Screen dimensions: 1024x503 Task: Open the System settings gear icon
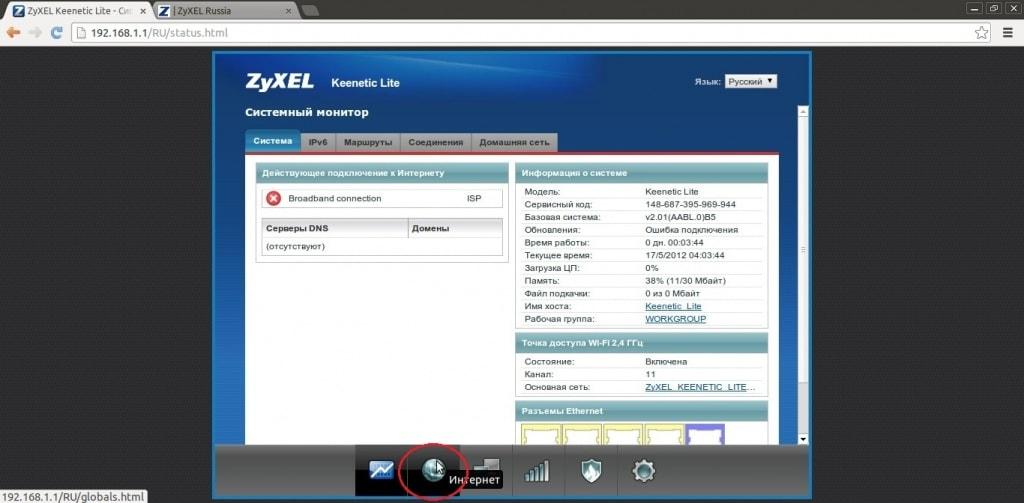tap(643, 471)
